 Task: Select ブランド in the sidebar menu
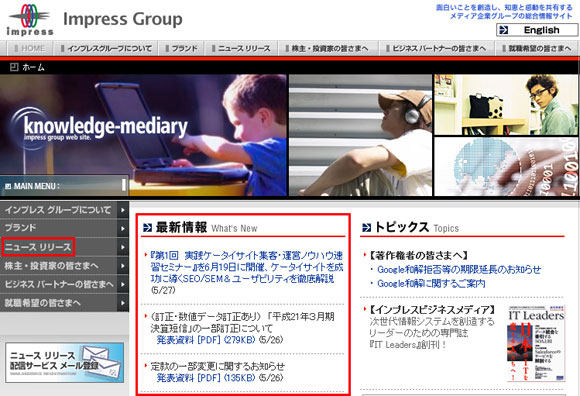pos(58,228)
